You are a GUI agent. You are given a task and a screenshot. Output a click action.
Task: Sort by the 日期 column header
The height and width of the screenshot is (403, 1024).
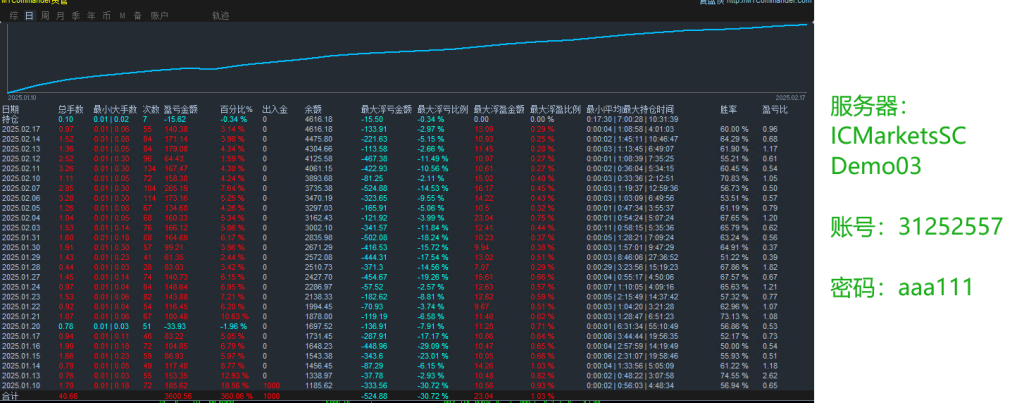click(10, 110)
